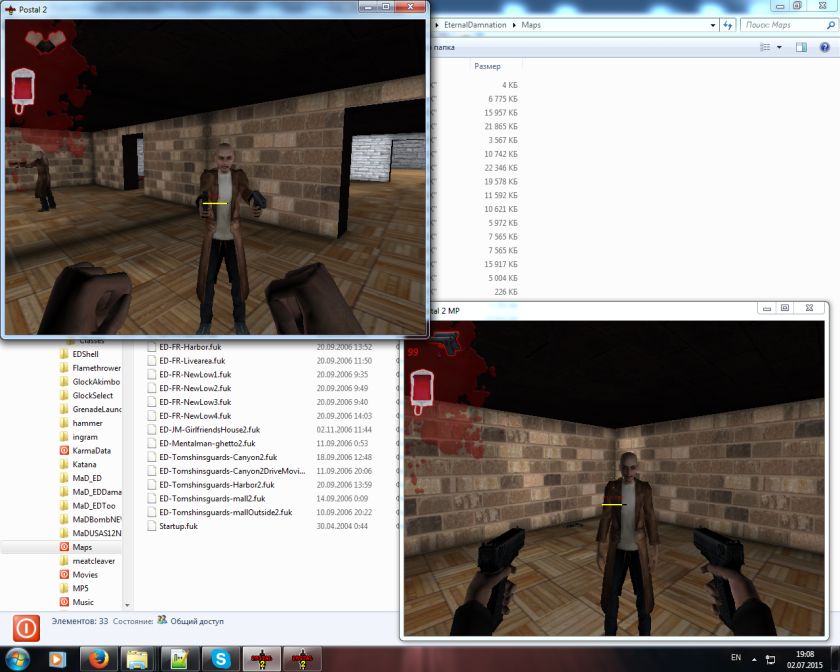840x672 pixels.
Task: Click the search magnifier icon in Explorer
Action: 831,25
